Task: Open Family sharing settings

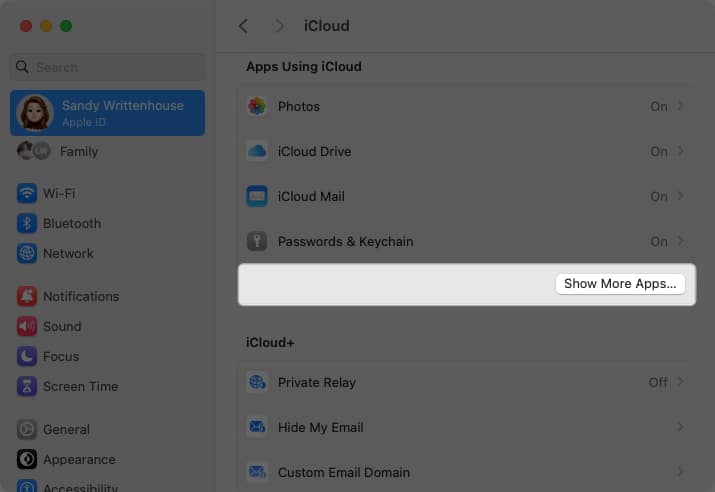Action: [x=78, y=151]
